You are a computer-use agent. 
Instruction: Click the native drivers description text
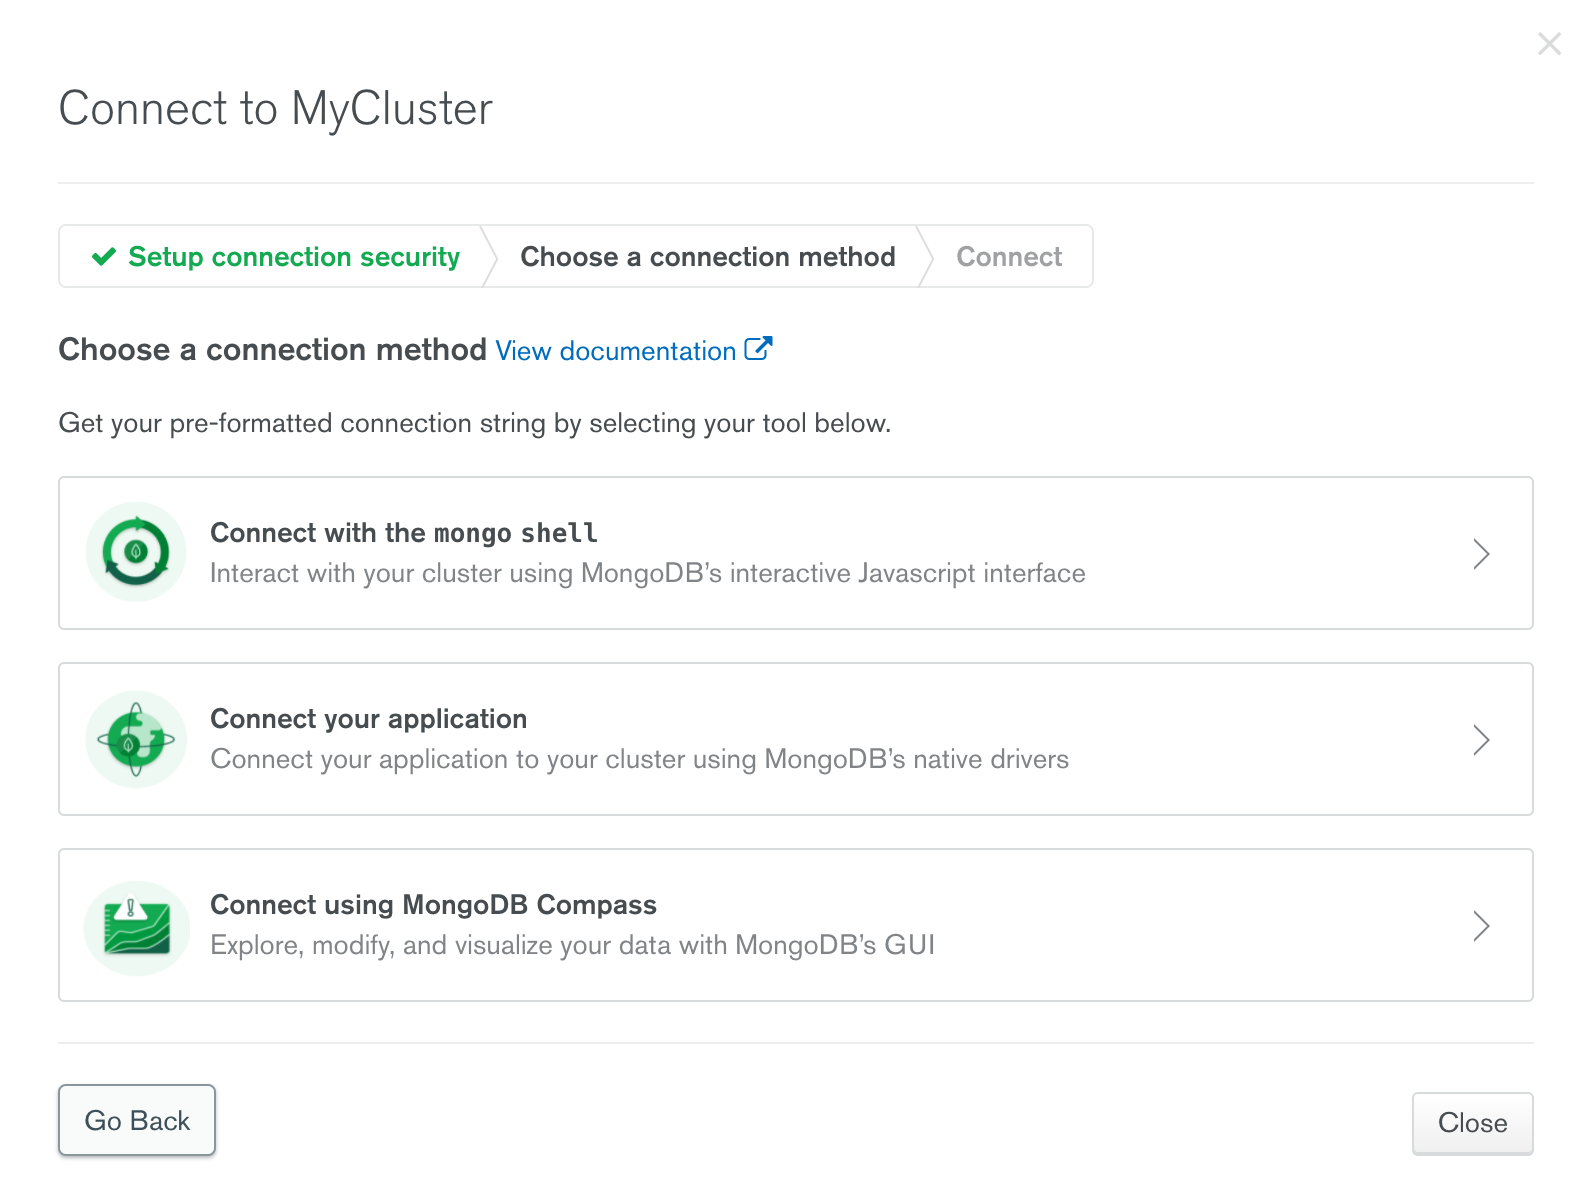[x=640, y=759]
